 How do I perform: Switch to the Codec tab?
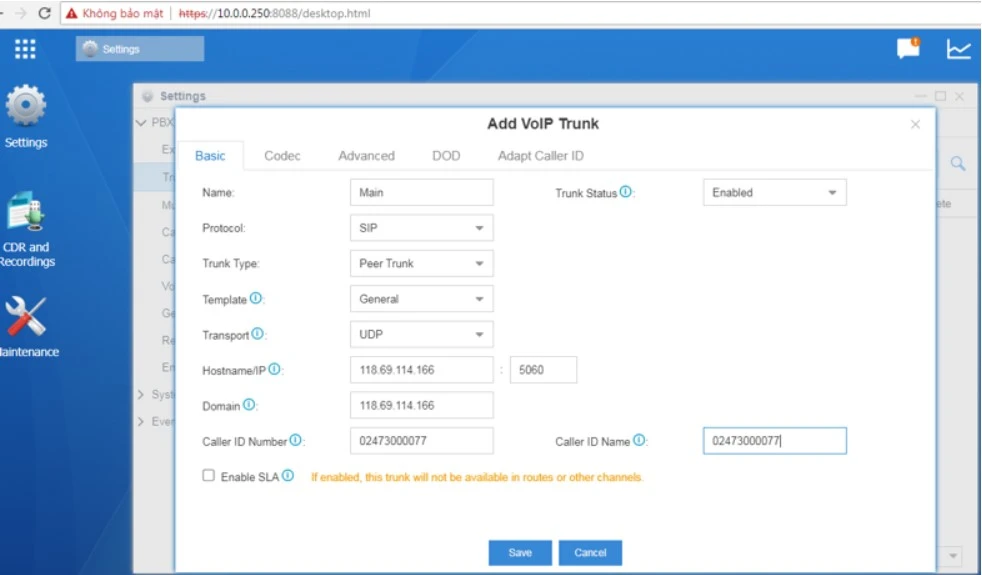[x=282, y=156]
